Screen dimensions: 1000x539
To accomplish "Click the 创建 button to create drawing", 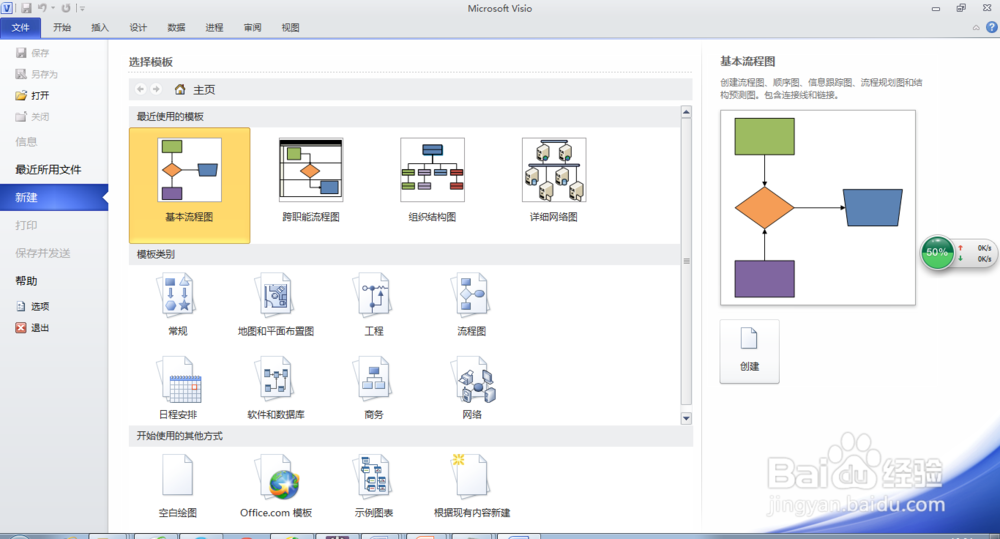I will click(x=749, y=351).
